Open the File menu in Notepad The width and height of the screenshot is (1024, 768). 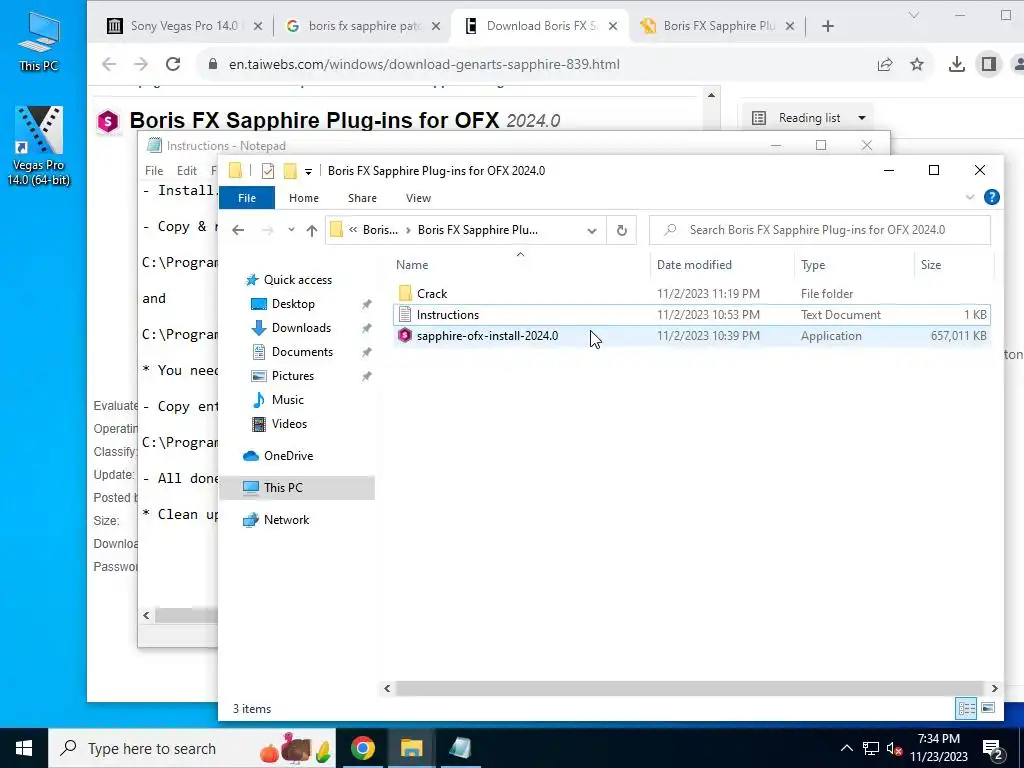pyautogui.click(x=154, y=170)
